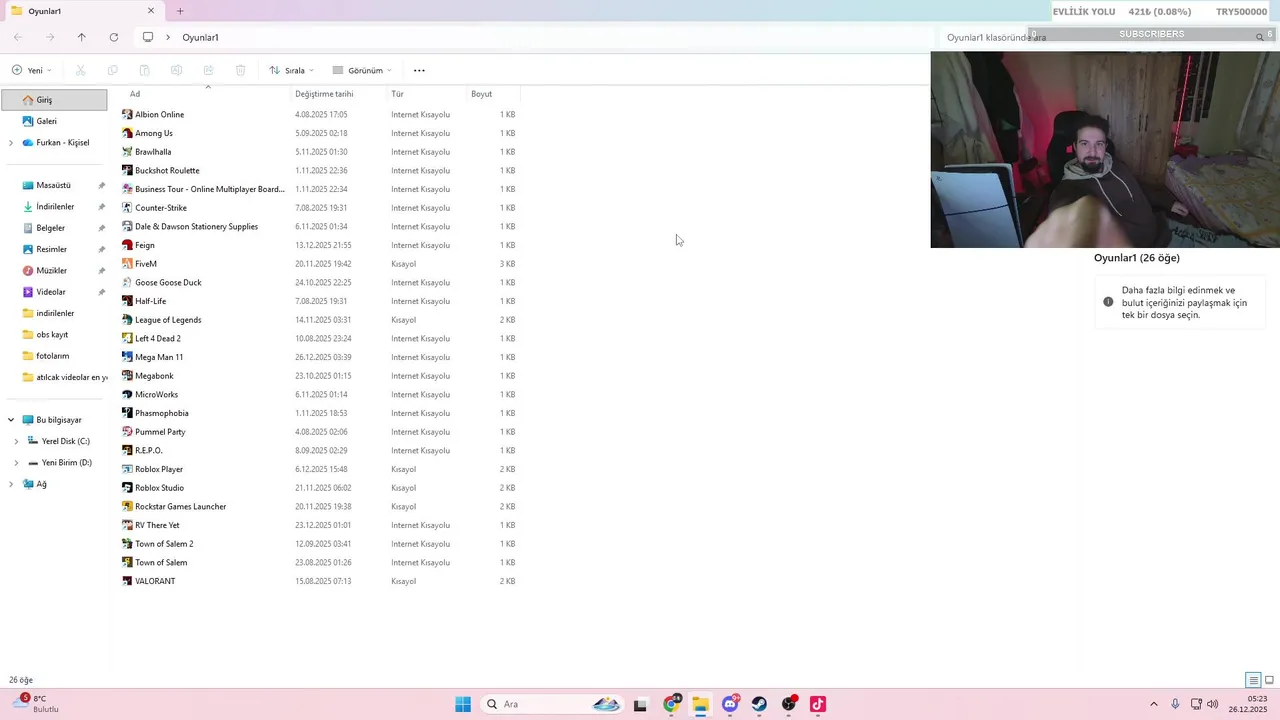Select the Town of Salem 2 row

pyautogui.click(x=320, y=544)
